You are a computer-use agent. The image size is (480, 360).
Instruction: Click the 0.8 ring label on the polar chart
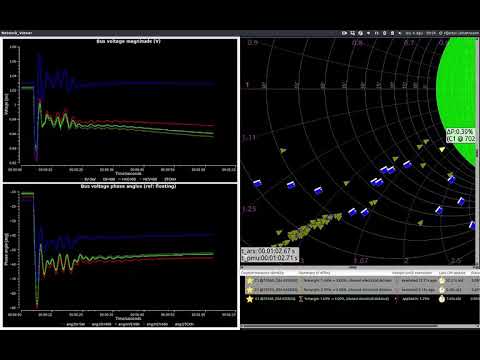pos(357,43)
